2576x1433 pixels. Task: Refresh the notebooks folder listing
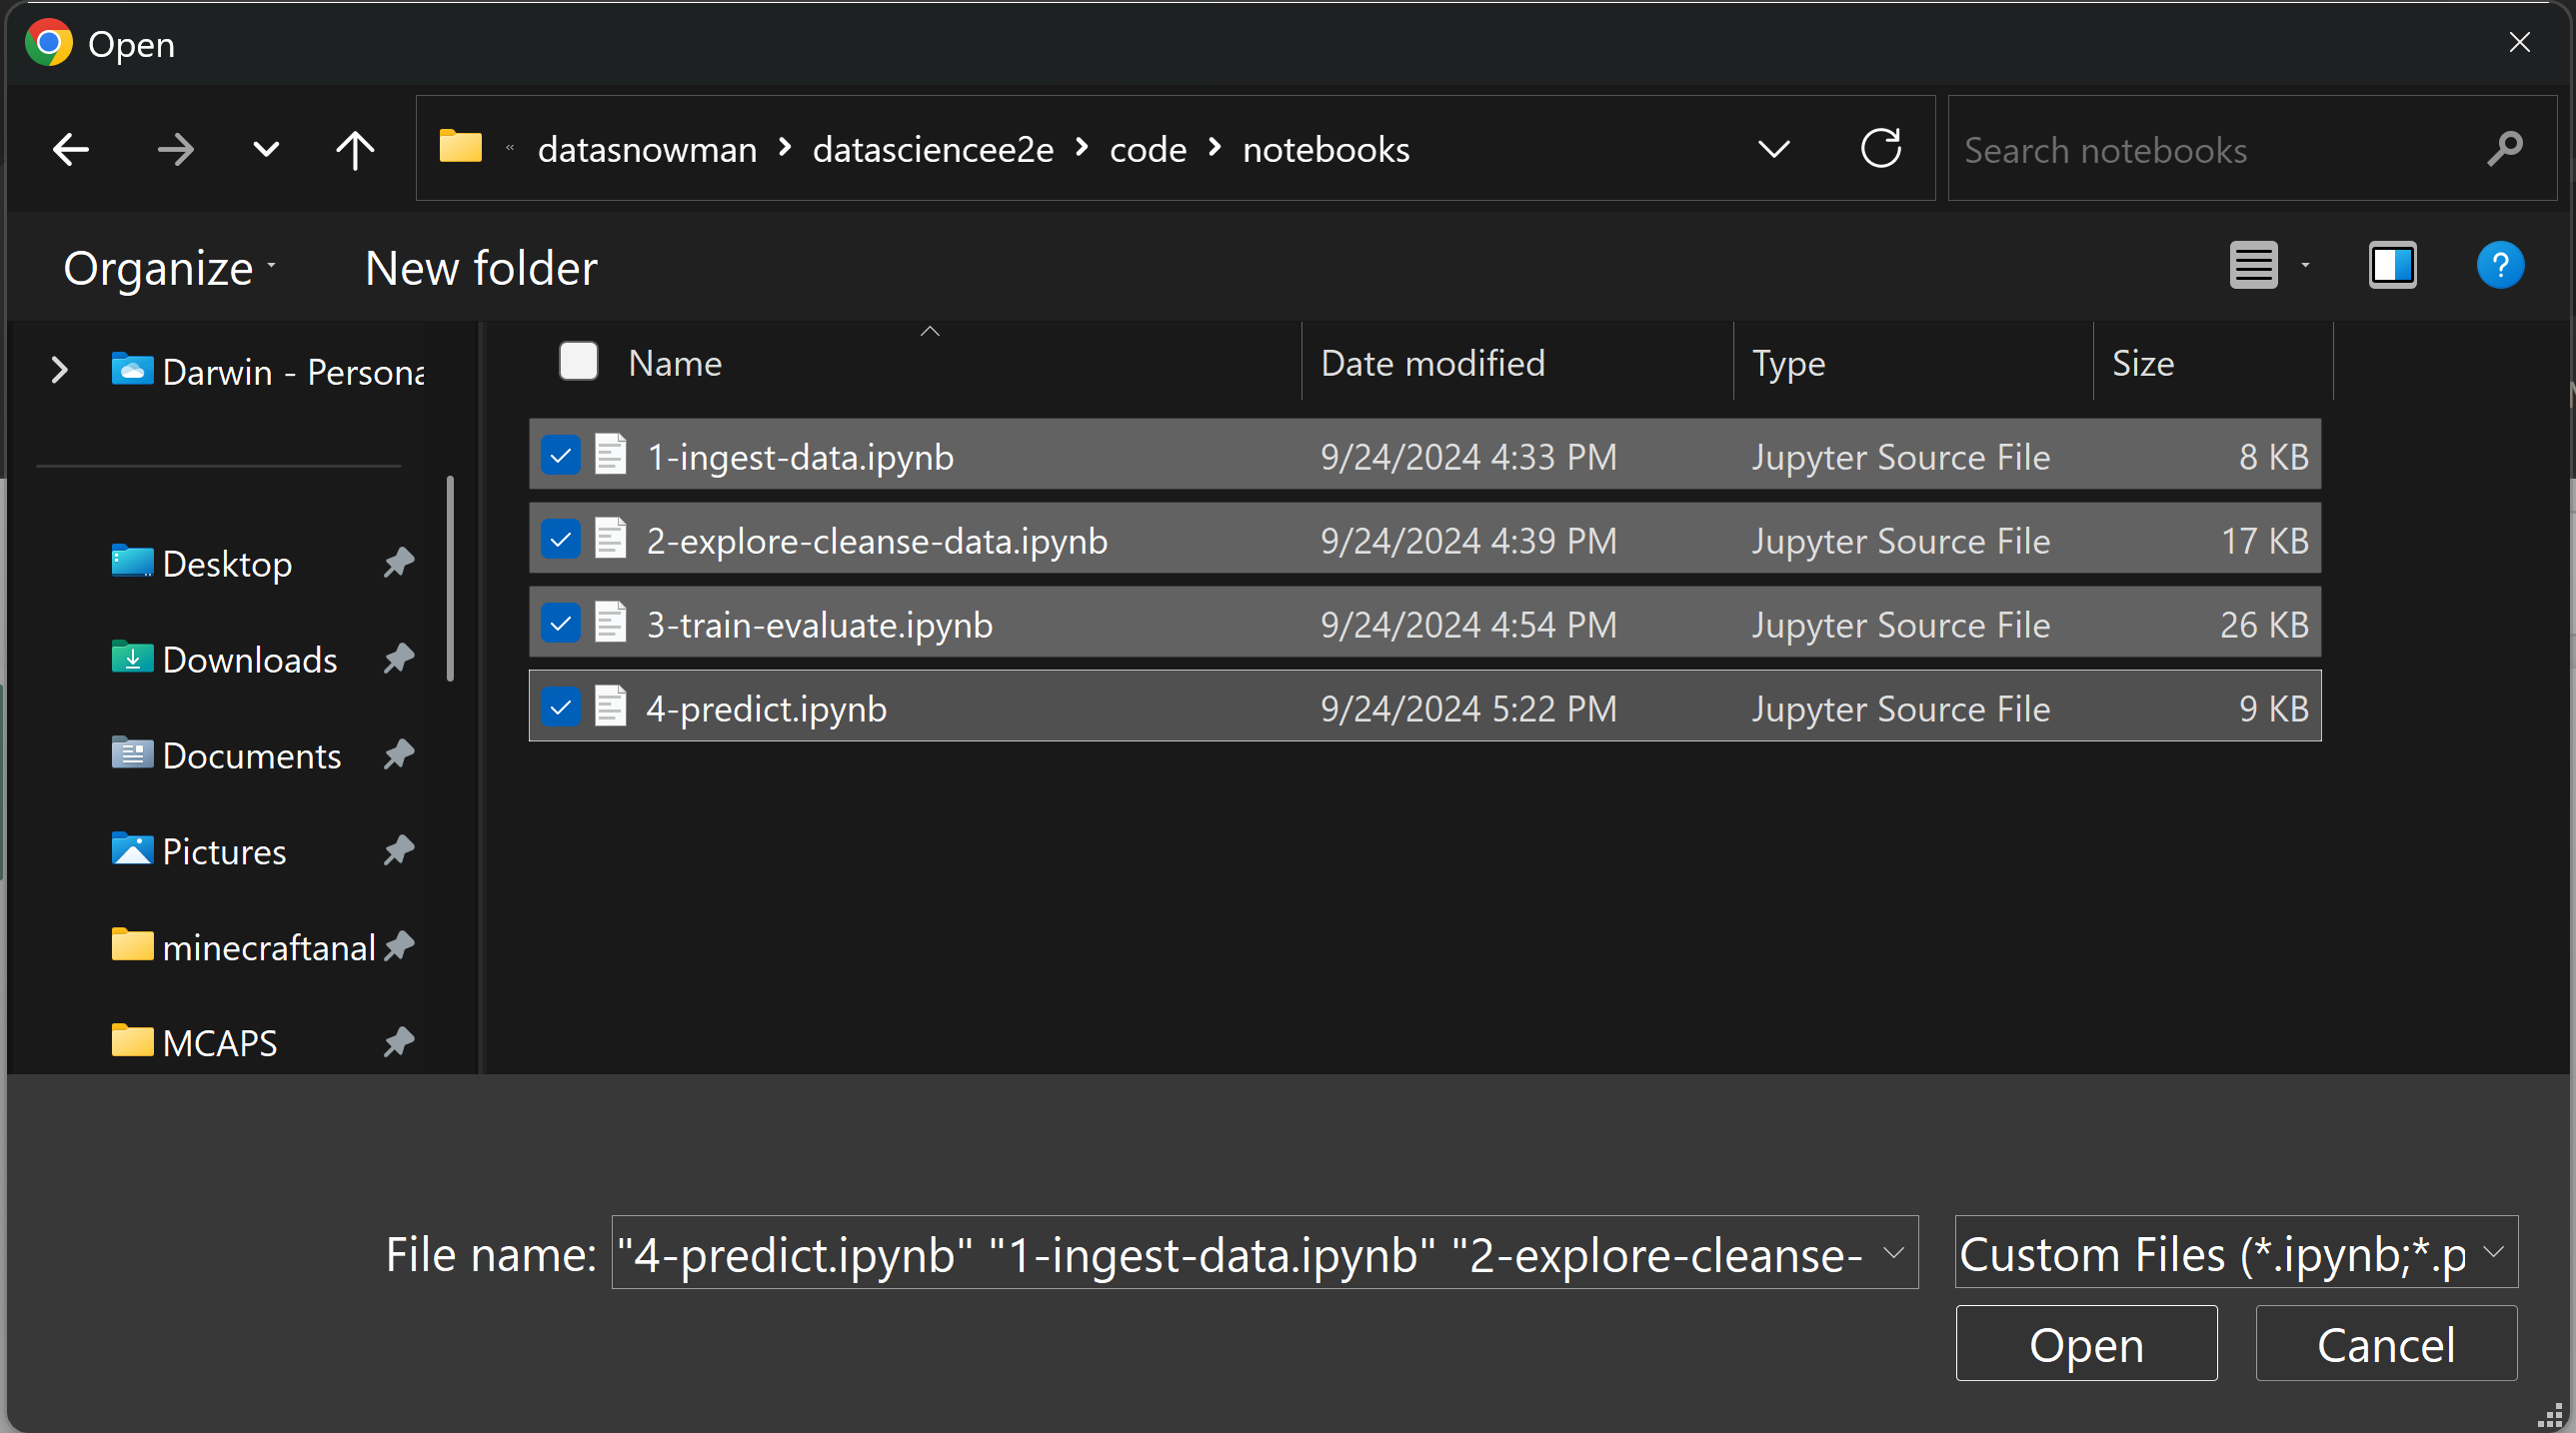[x=1880, y=149]
